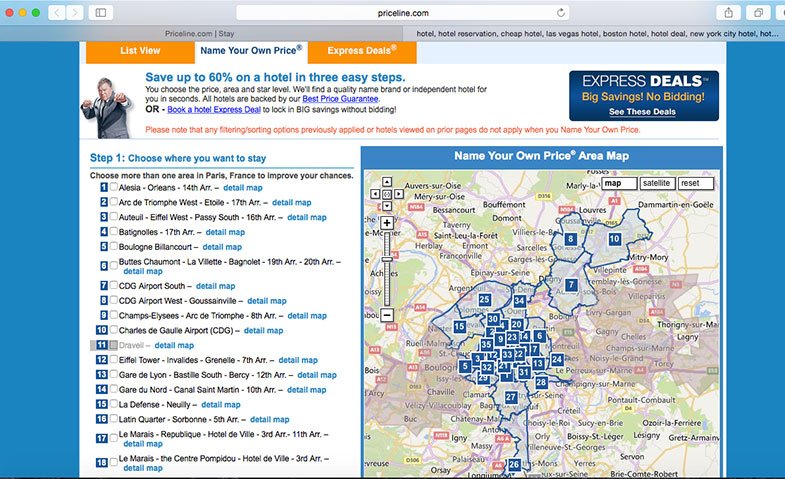Click the Express Deals savings banner
The height and width of the screenshot is (479, 785).
(x=643, y=95)
